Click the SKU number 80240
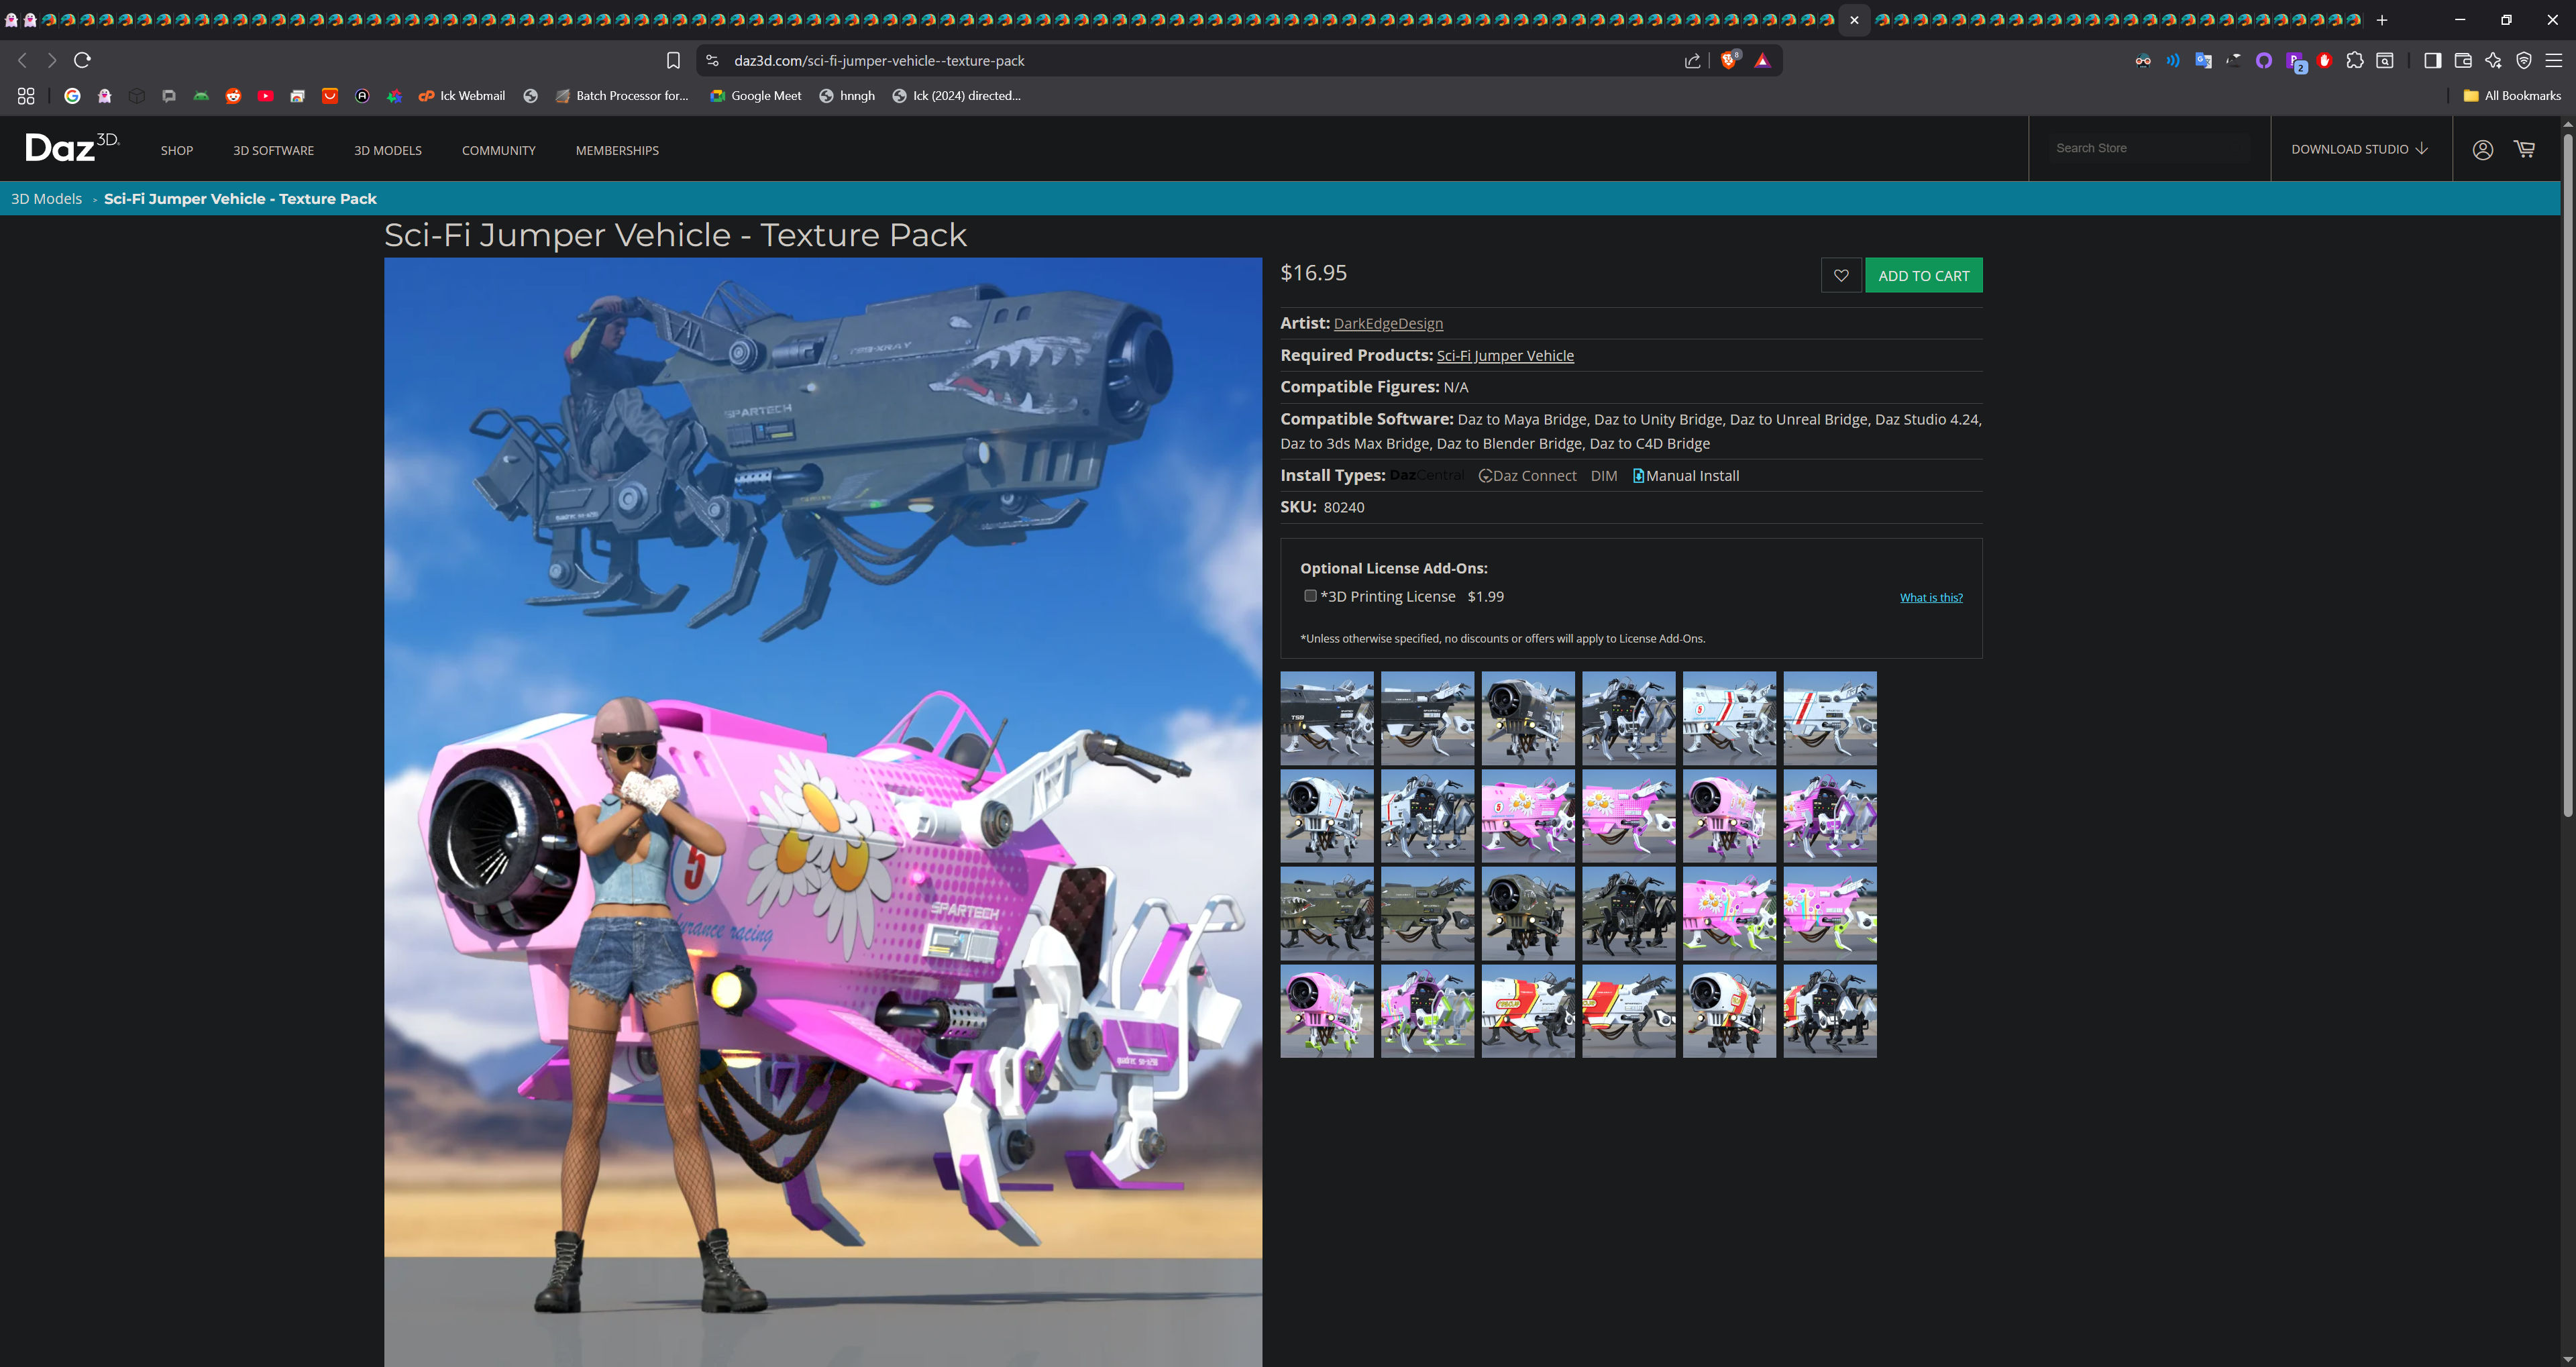Viewport: 2576px width, 1367px height. tap(1344, 507)
